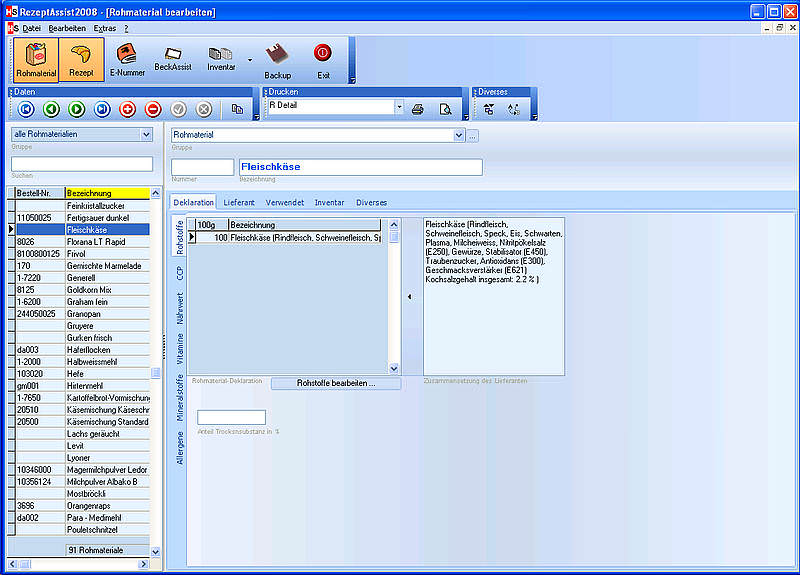Sort by Bestell-Nr. column header
Image resolution: width=800 pixels, height=575 pixels.
coord(40,193)
